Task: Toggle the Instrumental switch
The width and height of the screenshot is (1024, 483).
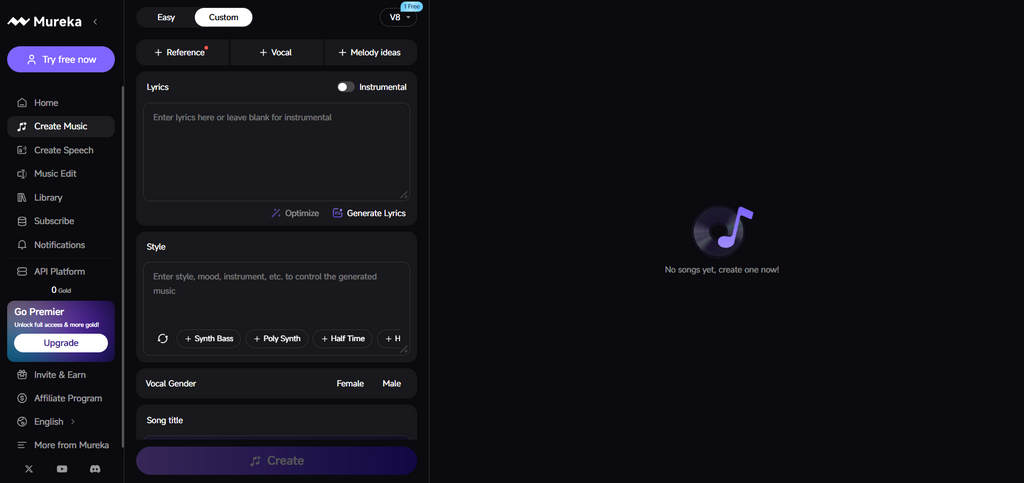Action: (345, 87)
